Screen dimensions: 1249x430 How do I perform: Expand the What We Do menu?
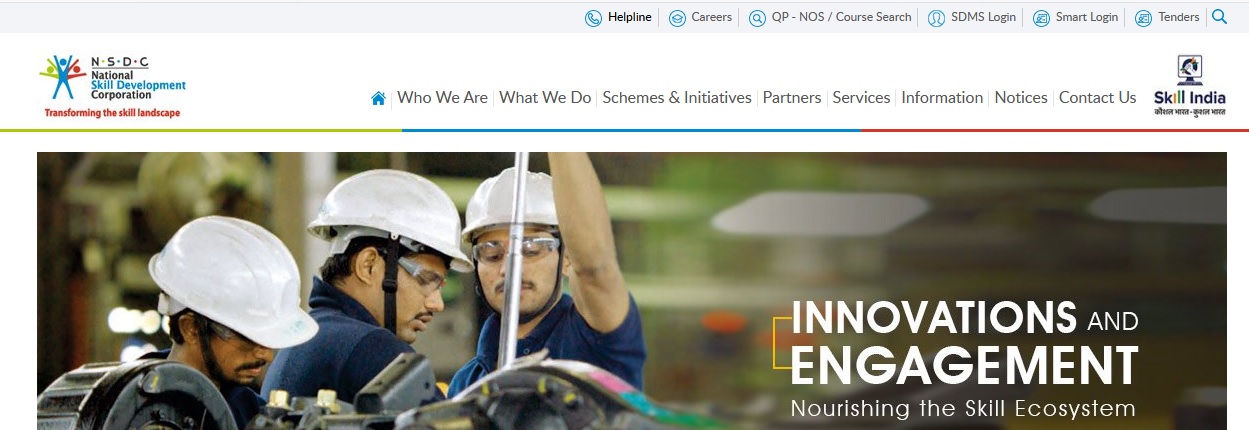[545, 98]
